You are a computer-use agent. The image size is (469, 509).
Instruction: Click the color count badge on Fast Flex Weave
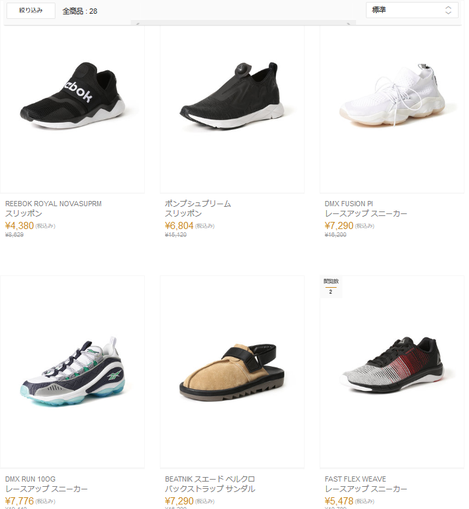pos(331,287)
